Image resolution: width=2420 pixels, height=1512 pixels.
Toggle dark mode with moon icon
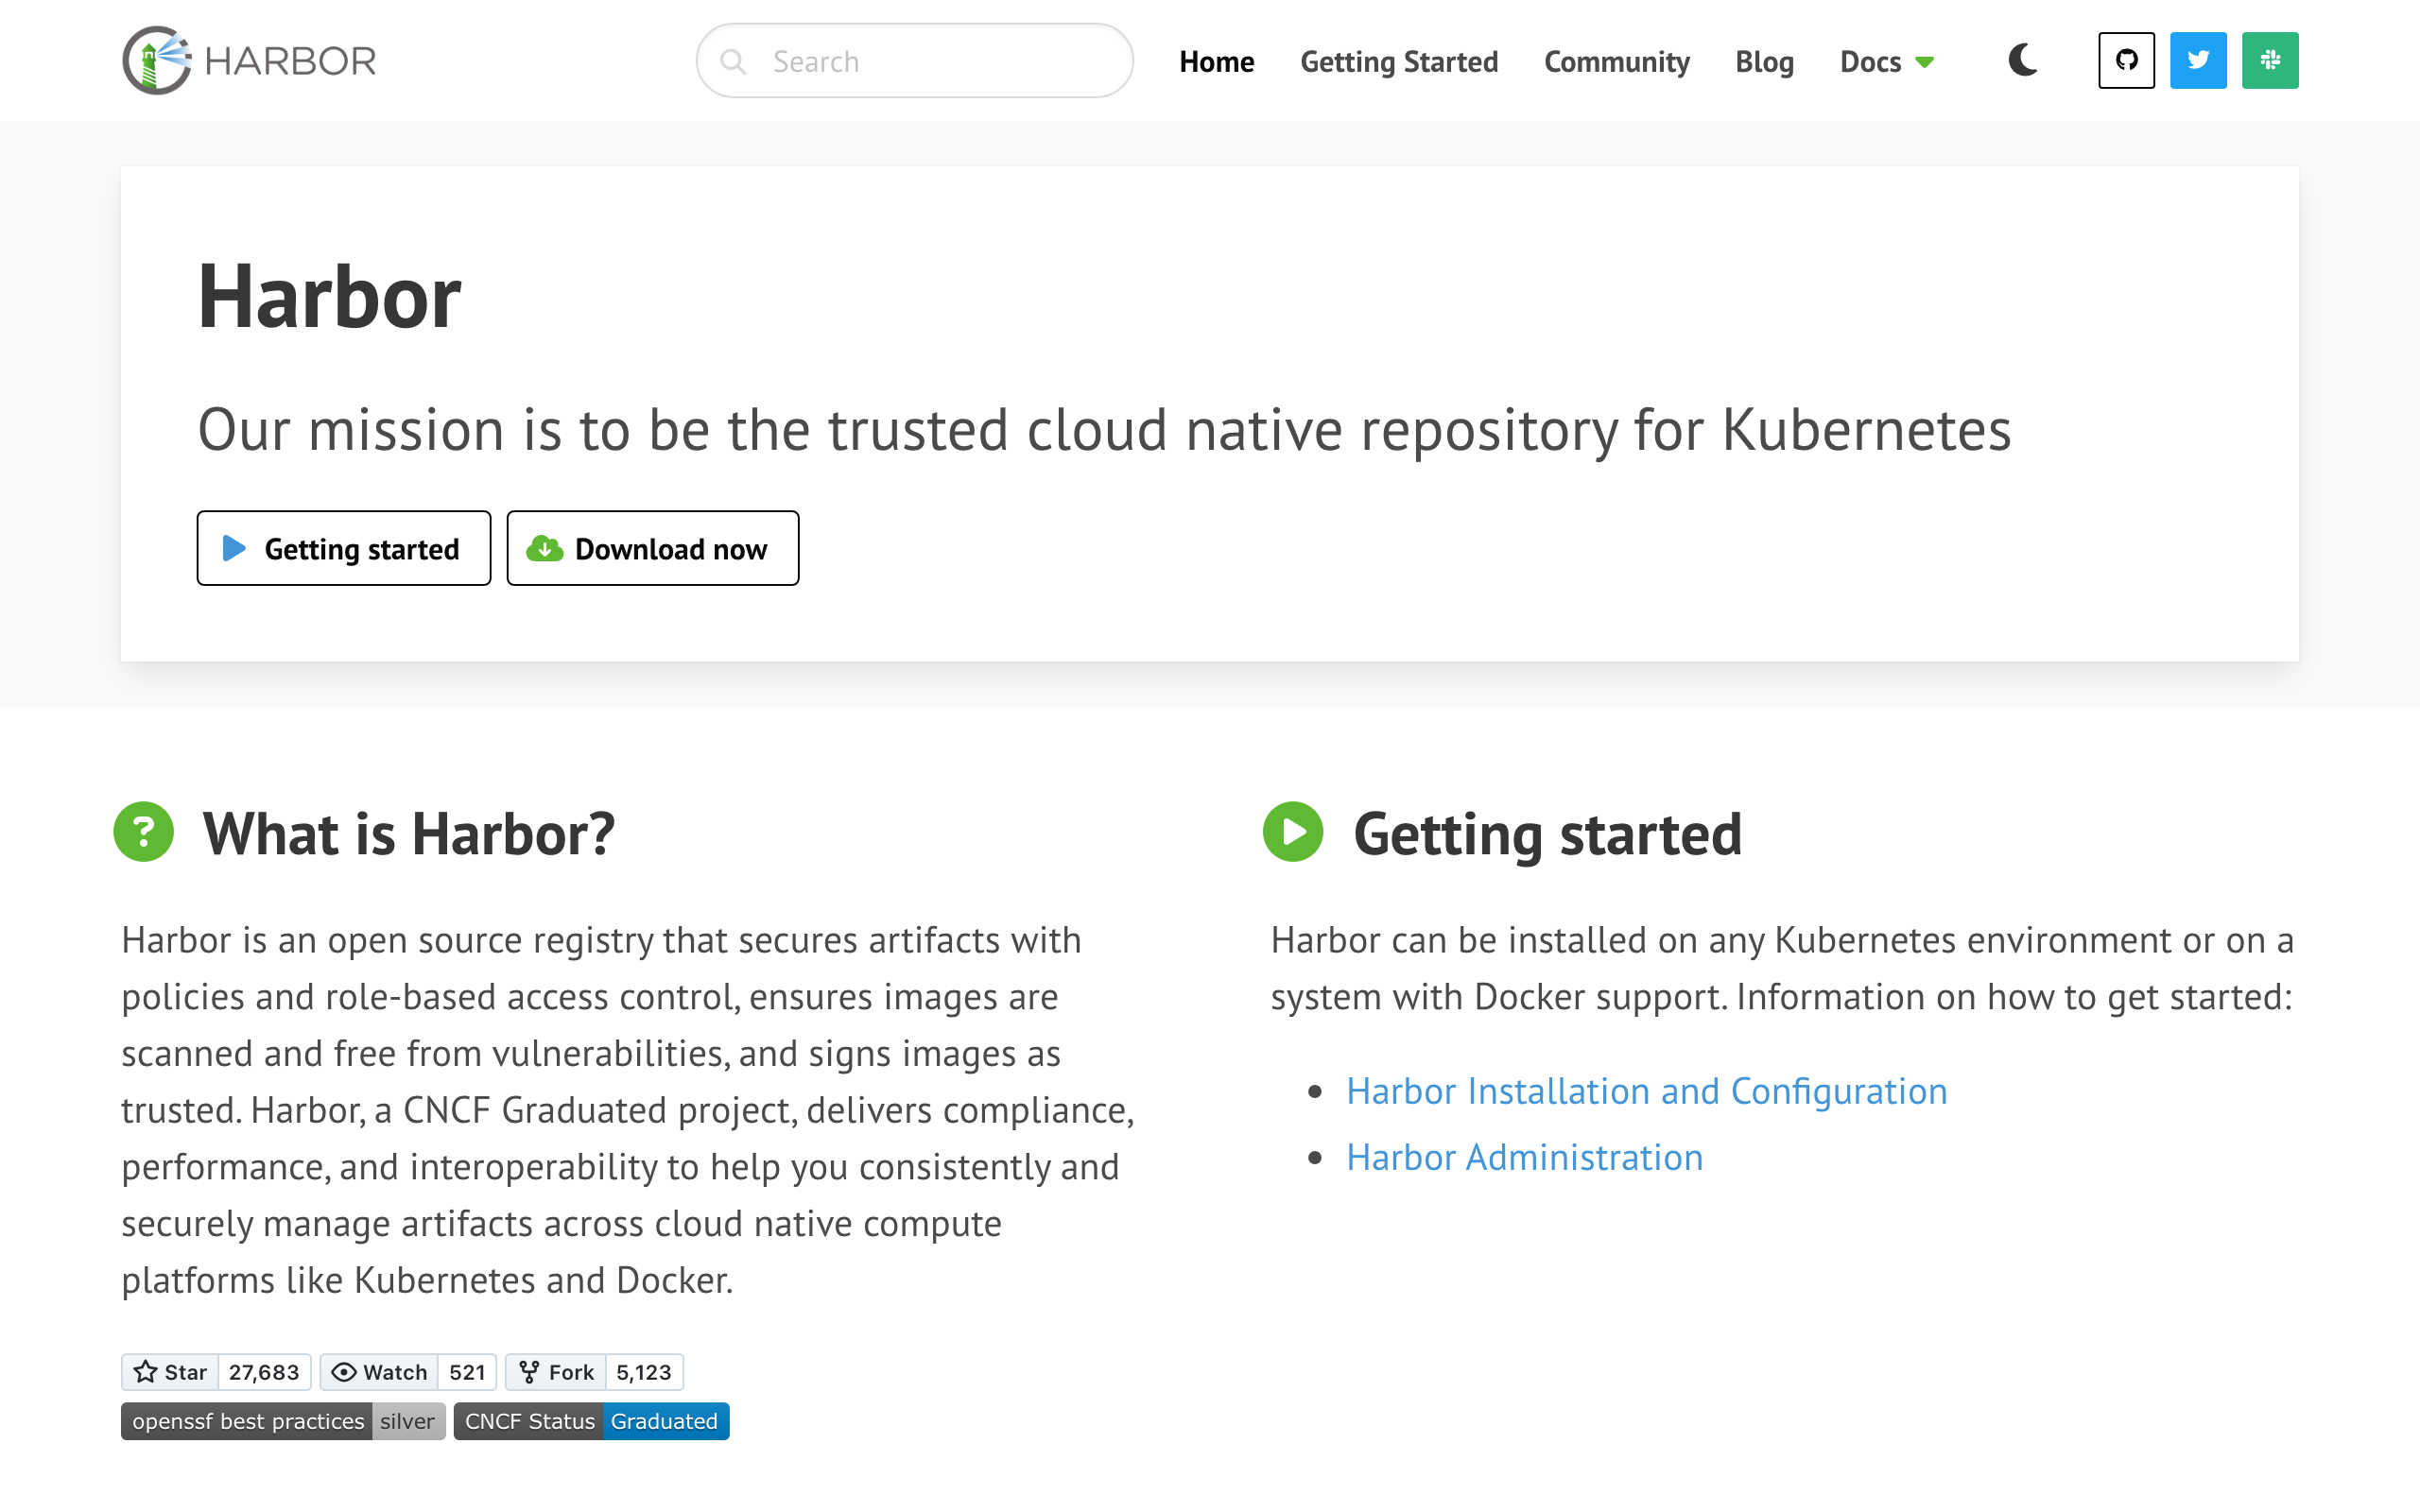pos(2022,61)
